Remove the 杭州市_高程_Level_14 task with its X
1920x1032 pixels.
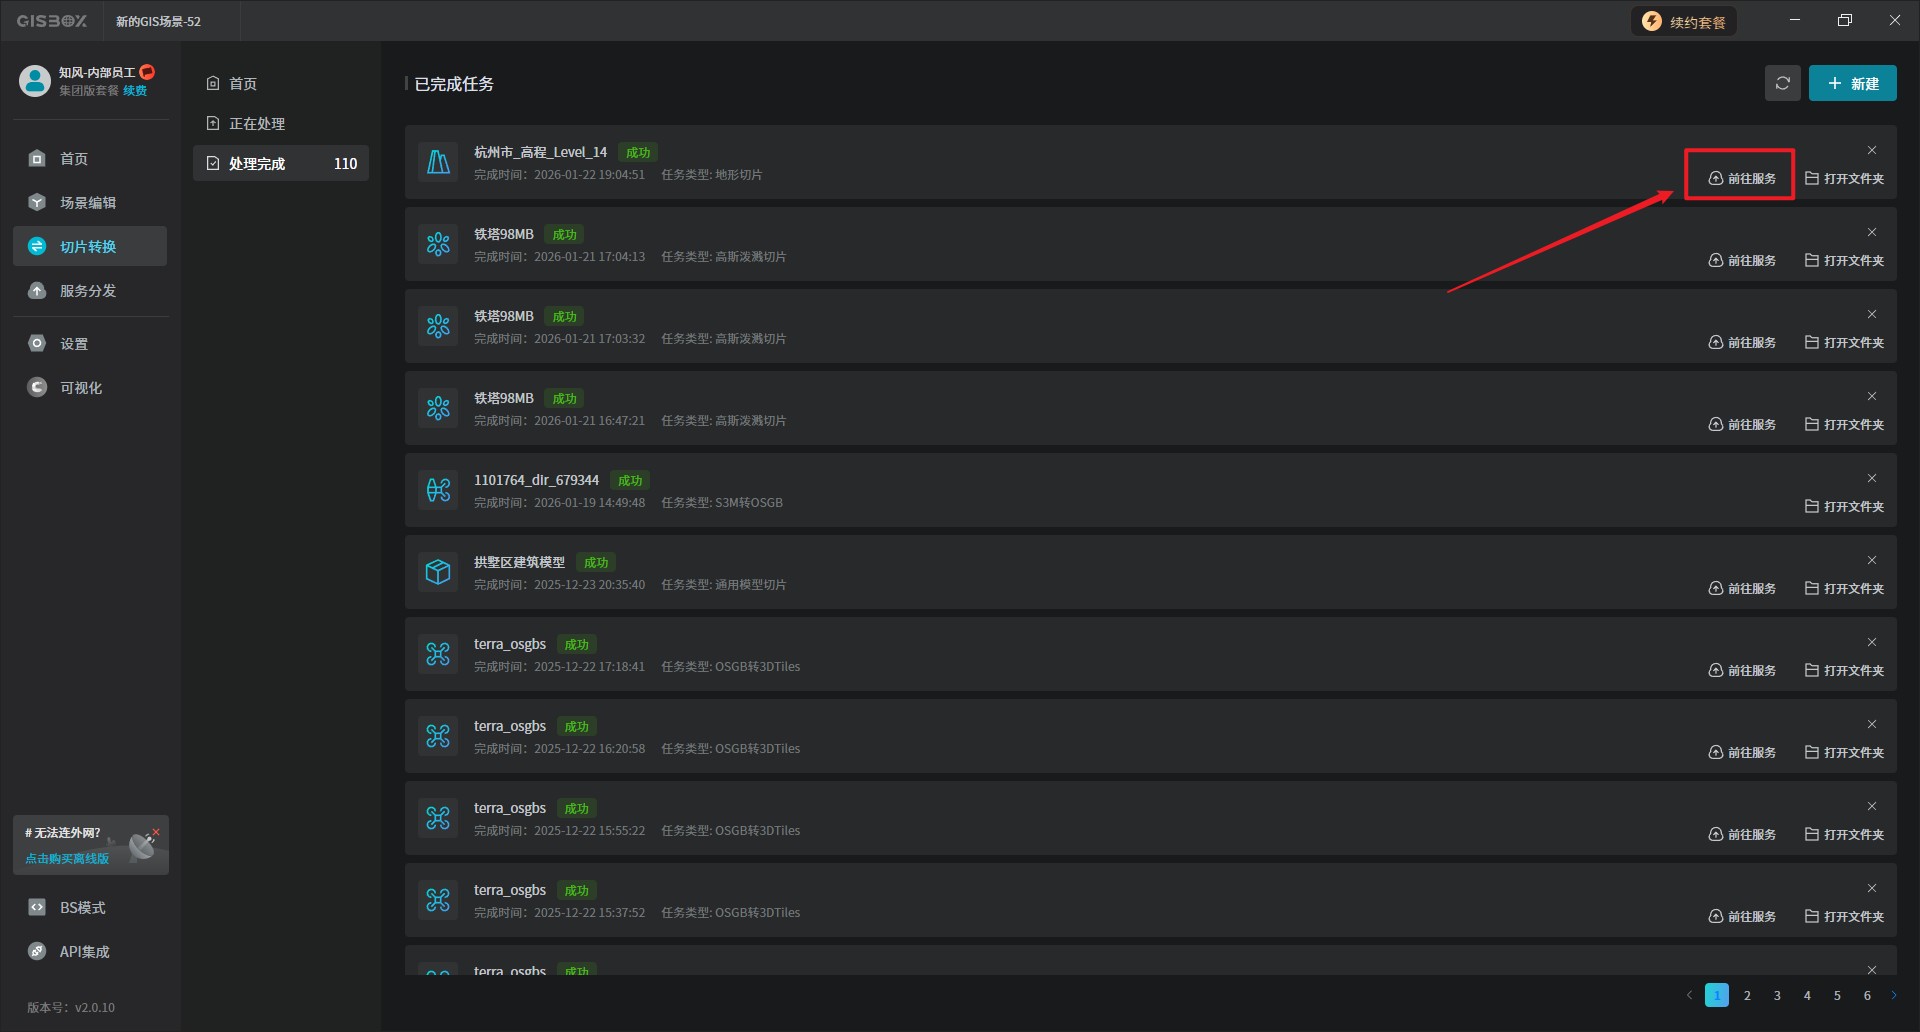coord(1872,150)
